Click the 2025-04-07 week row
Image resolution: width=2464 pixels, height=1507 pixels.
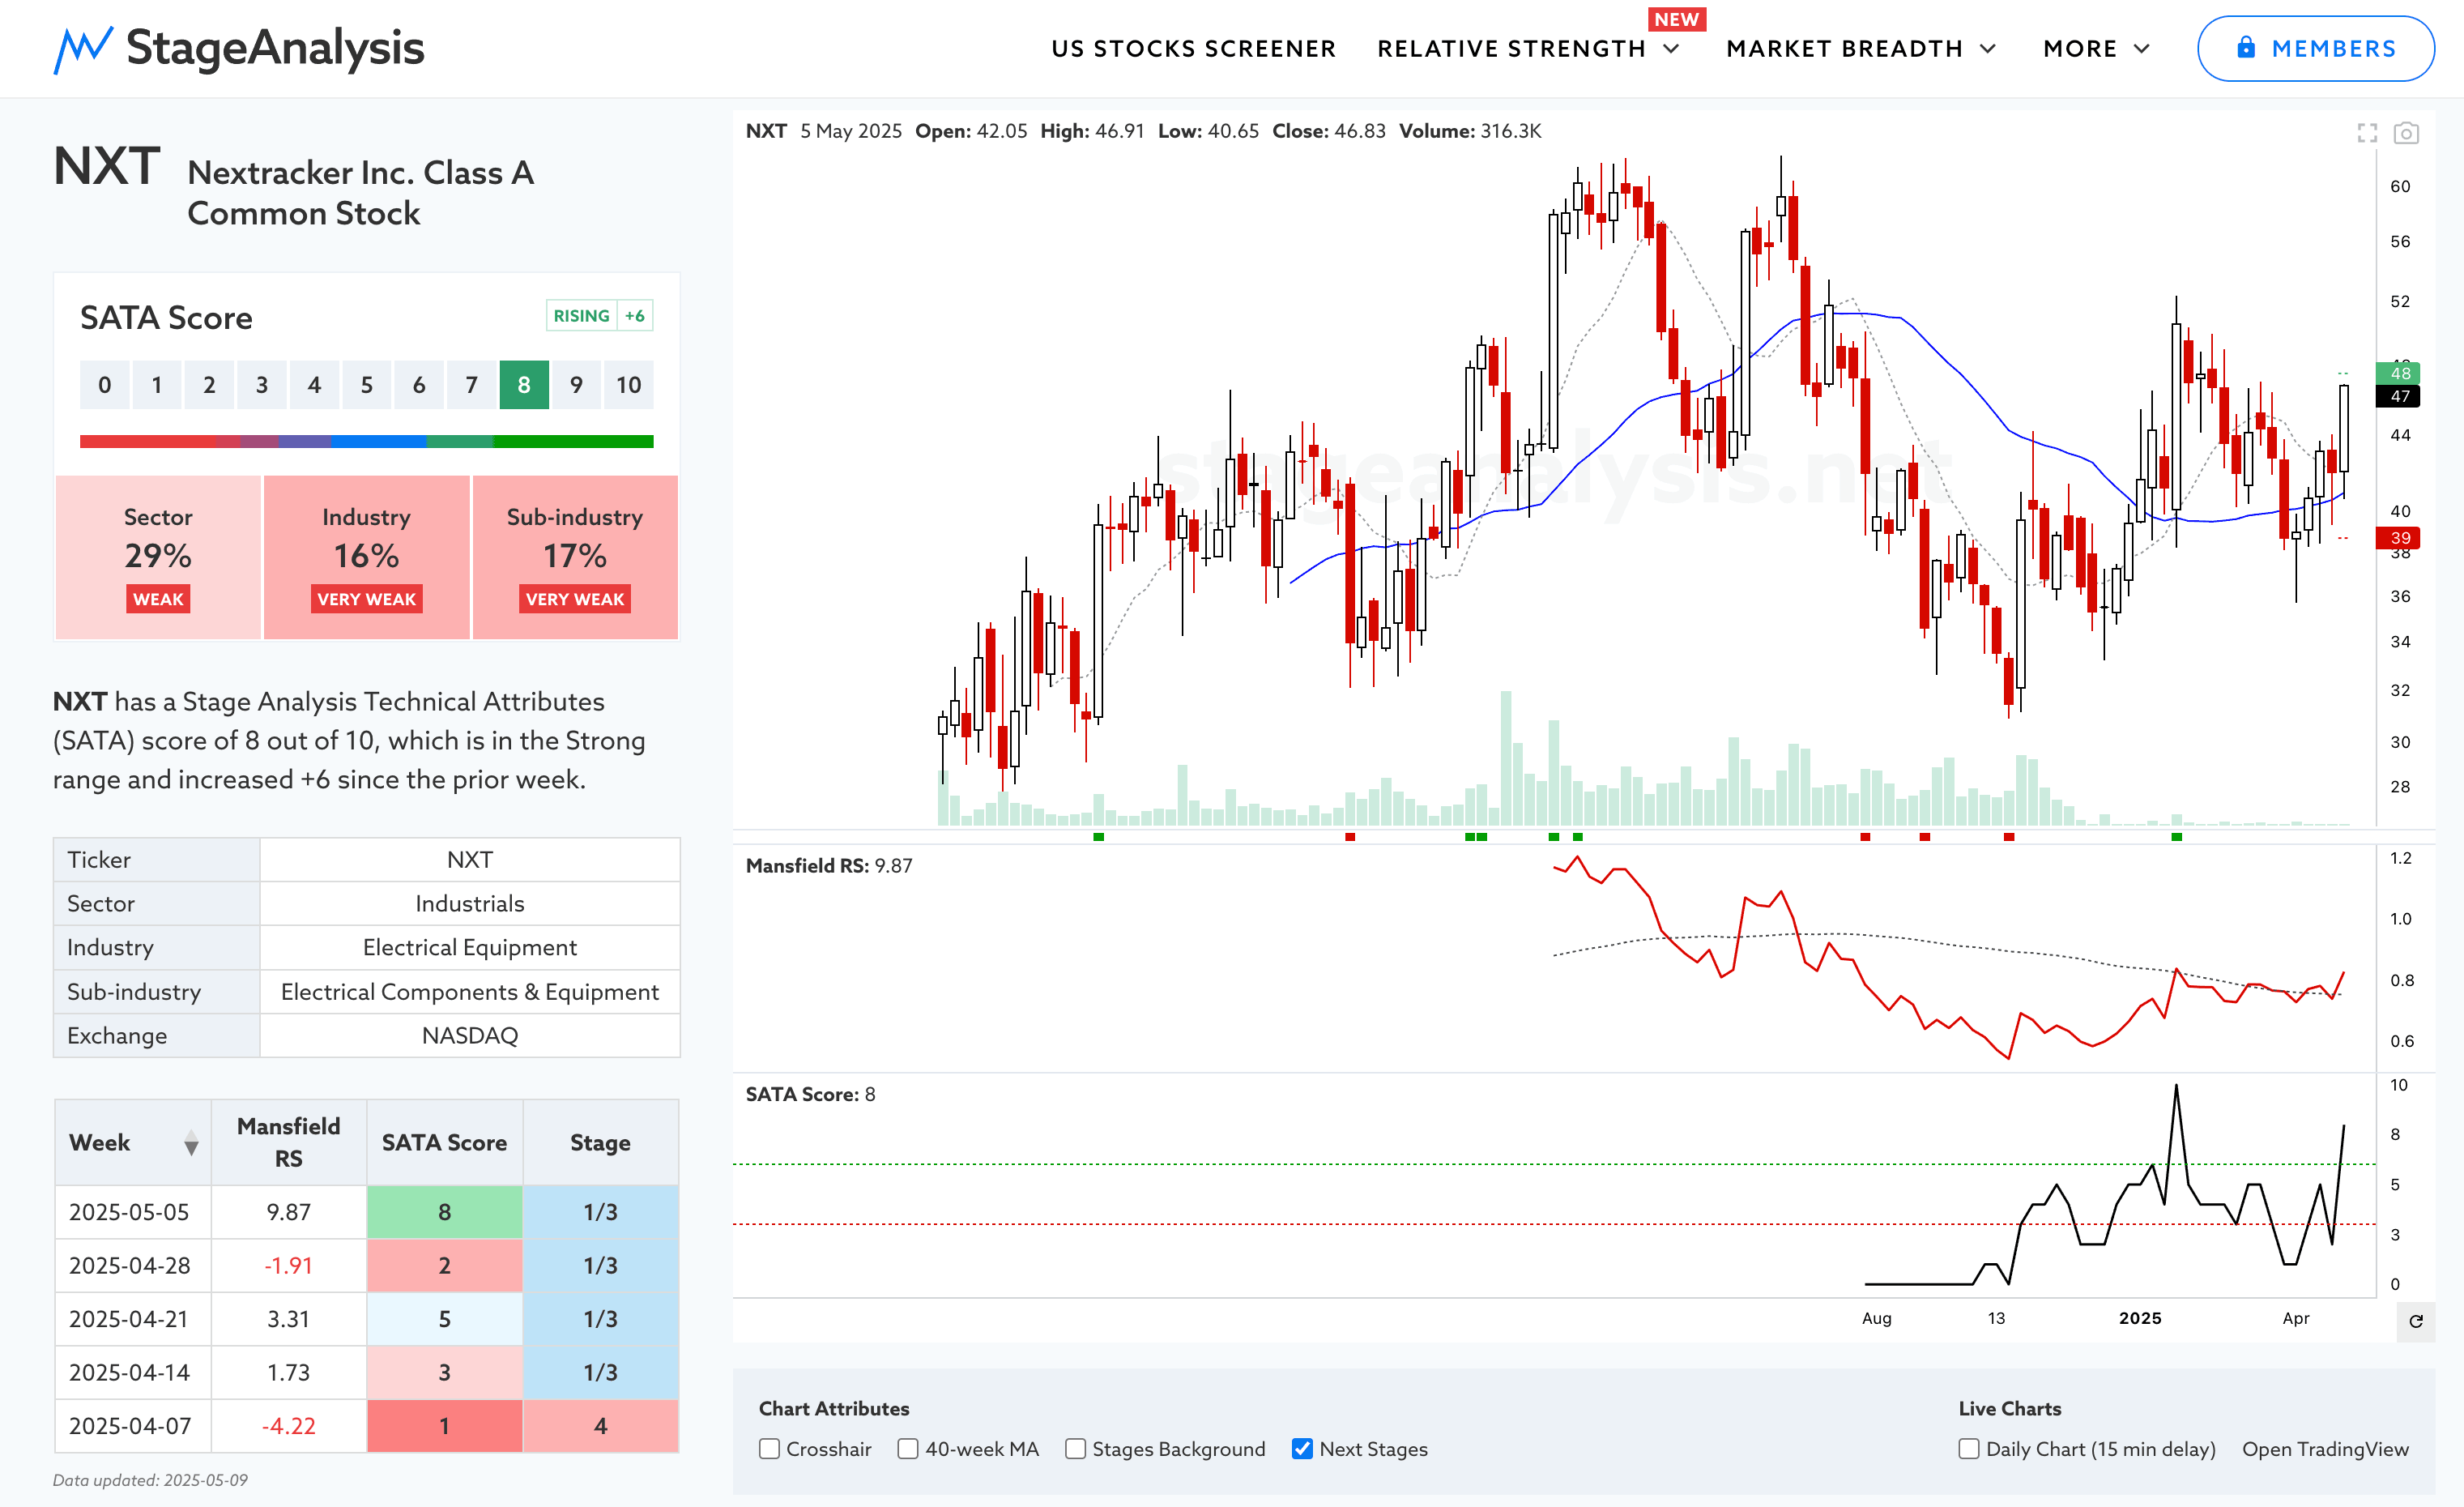pyautogui.click(x=366, y=1425)
